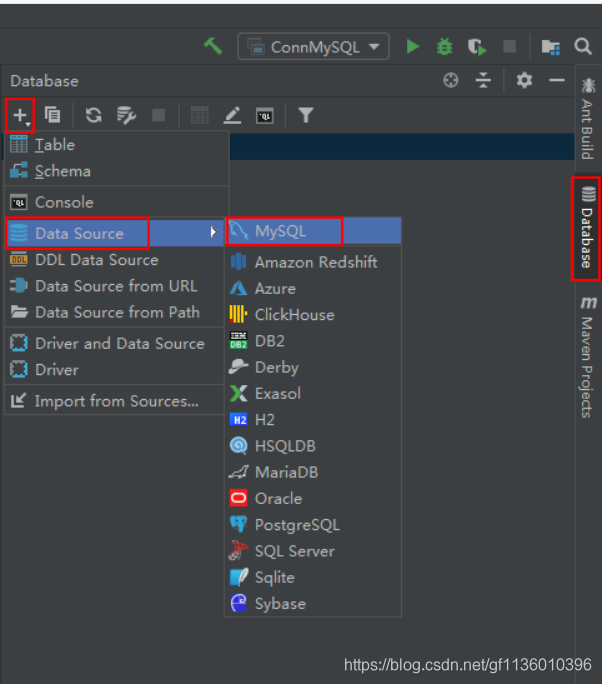602x684 pixels.
Task: Choose Driver and Data Source entry
Action: [x=114, y=344]
